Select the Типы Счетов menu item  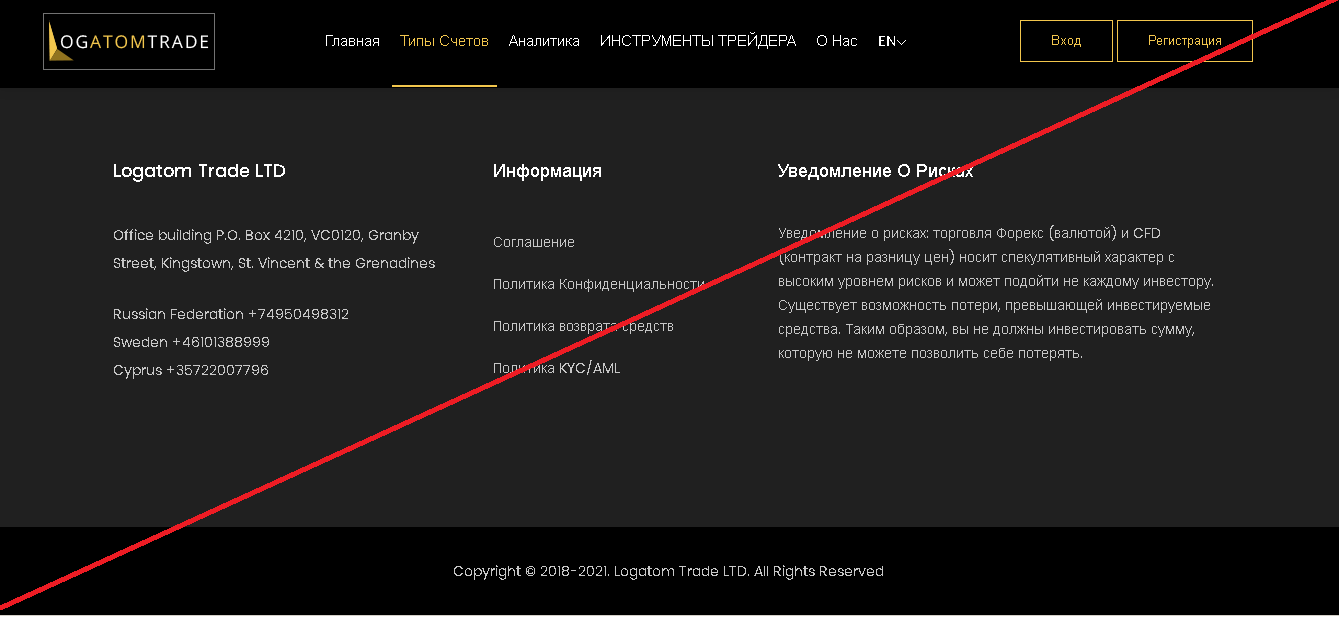(x=444, y=42)
